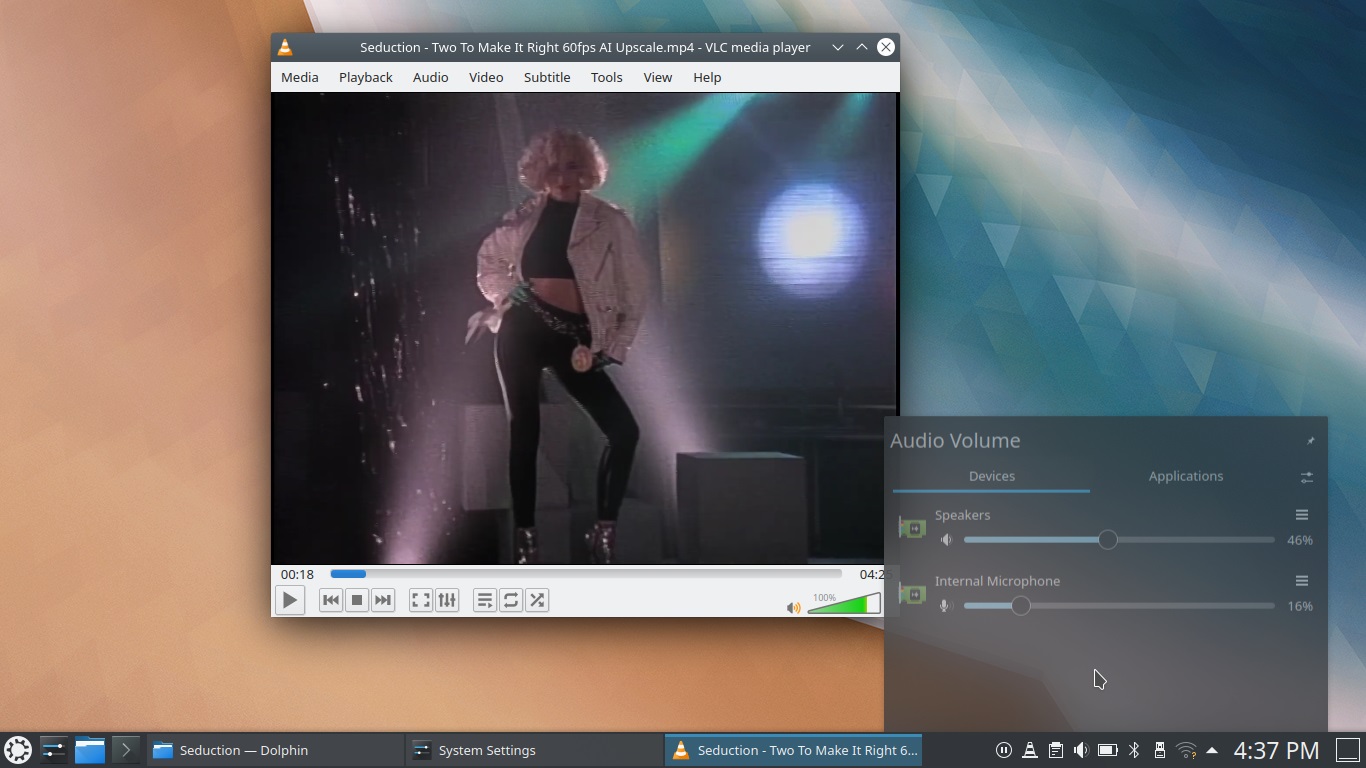Click the Speakers sound card icon
The image size is (1366, 768).
[x=912, y=527]
